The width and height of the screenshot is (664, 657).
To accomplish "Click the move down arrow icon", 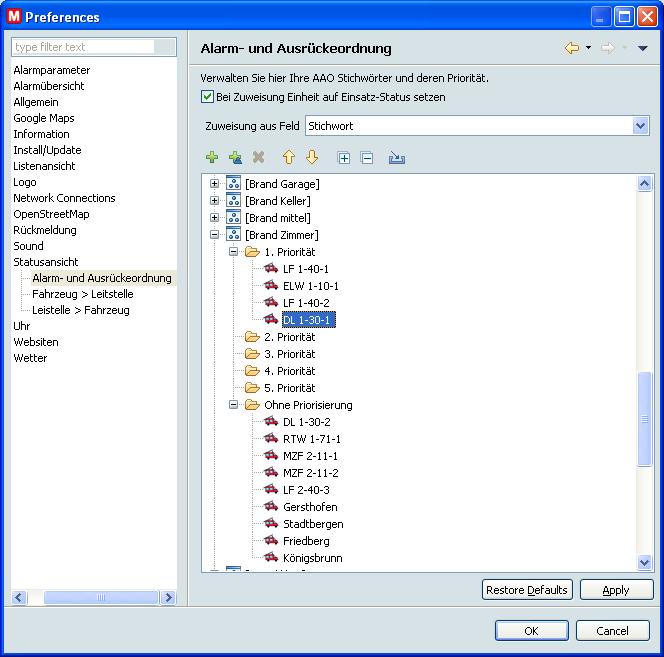I will click(311, 158).
